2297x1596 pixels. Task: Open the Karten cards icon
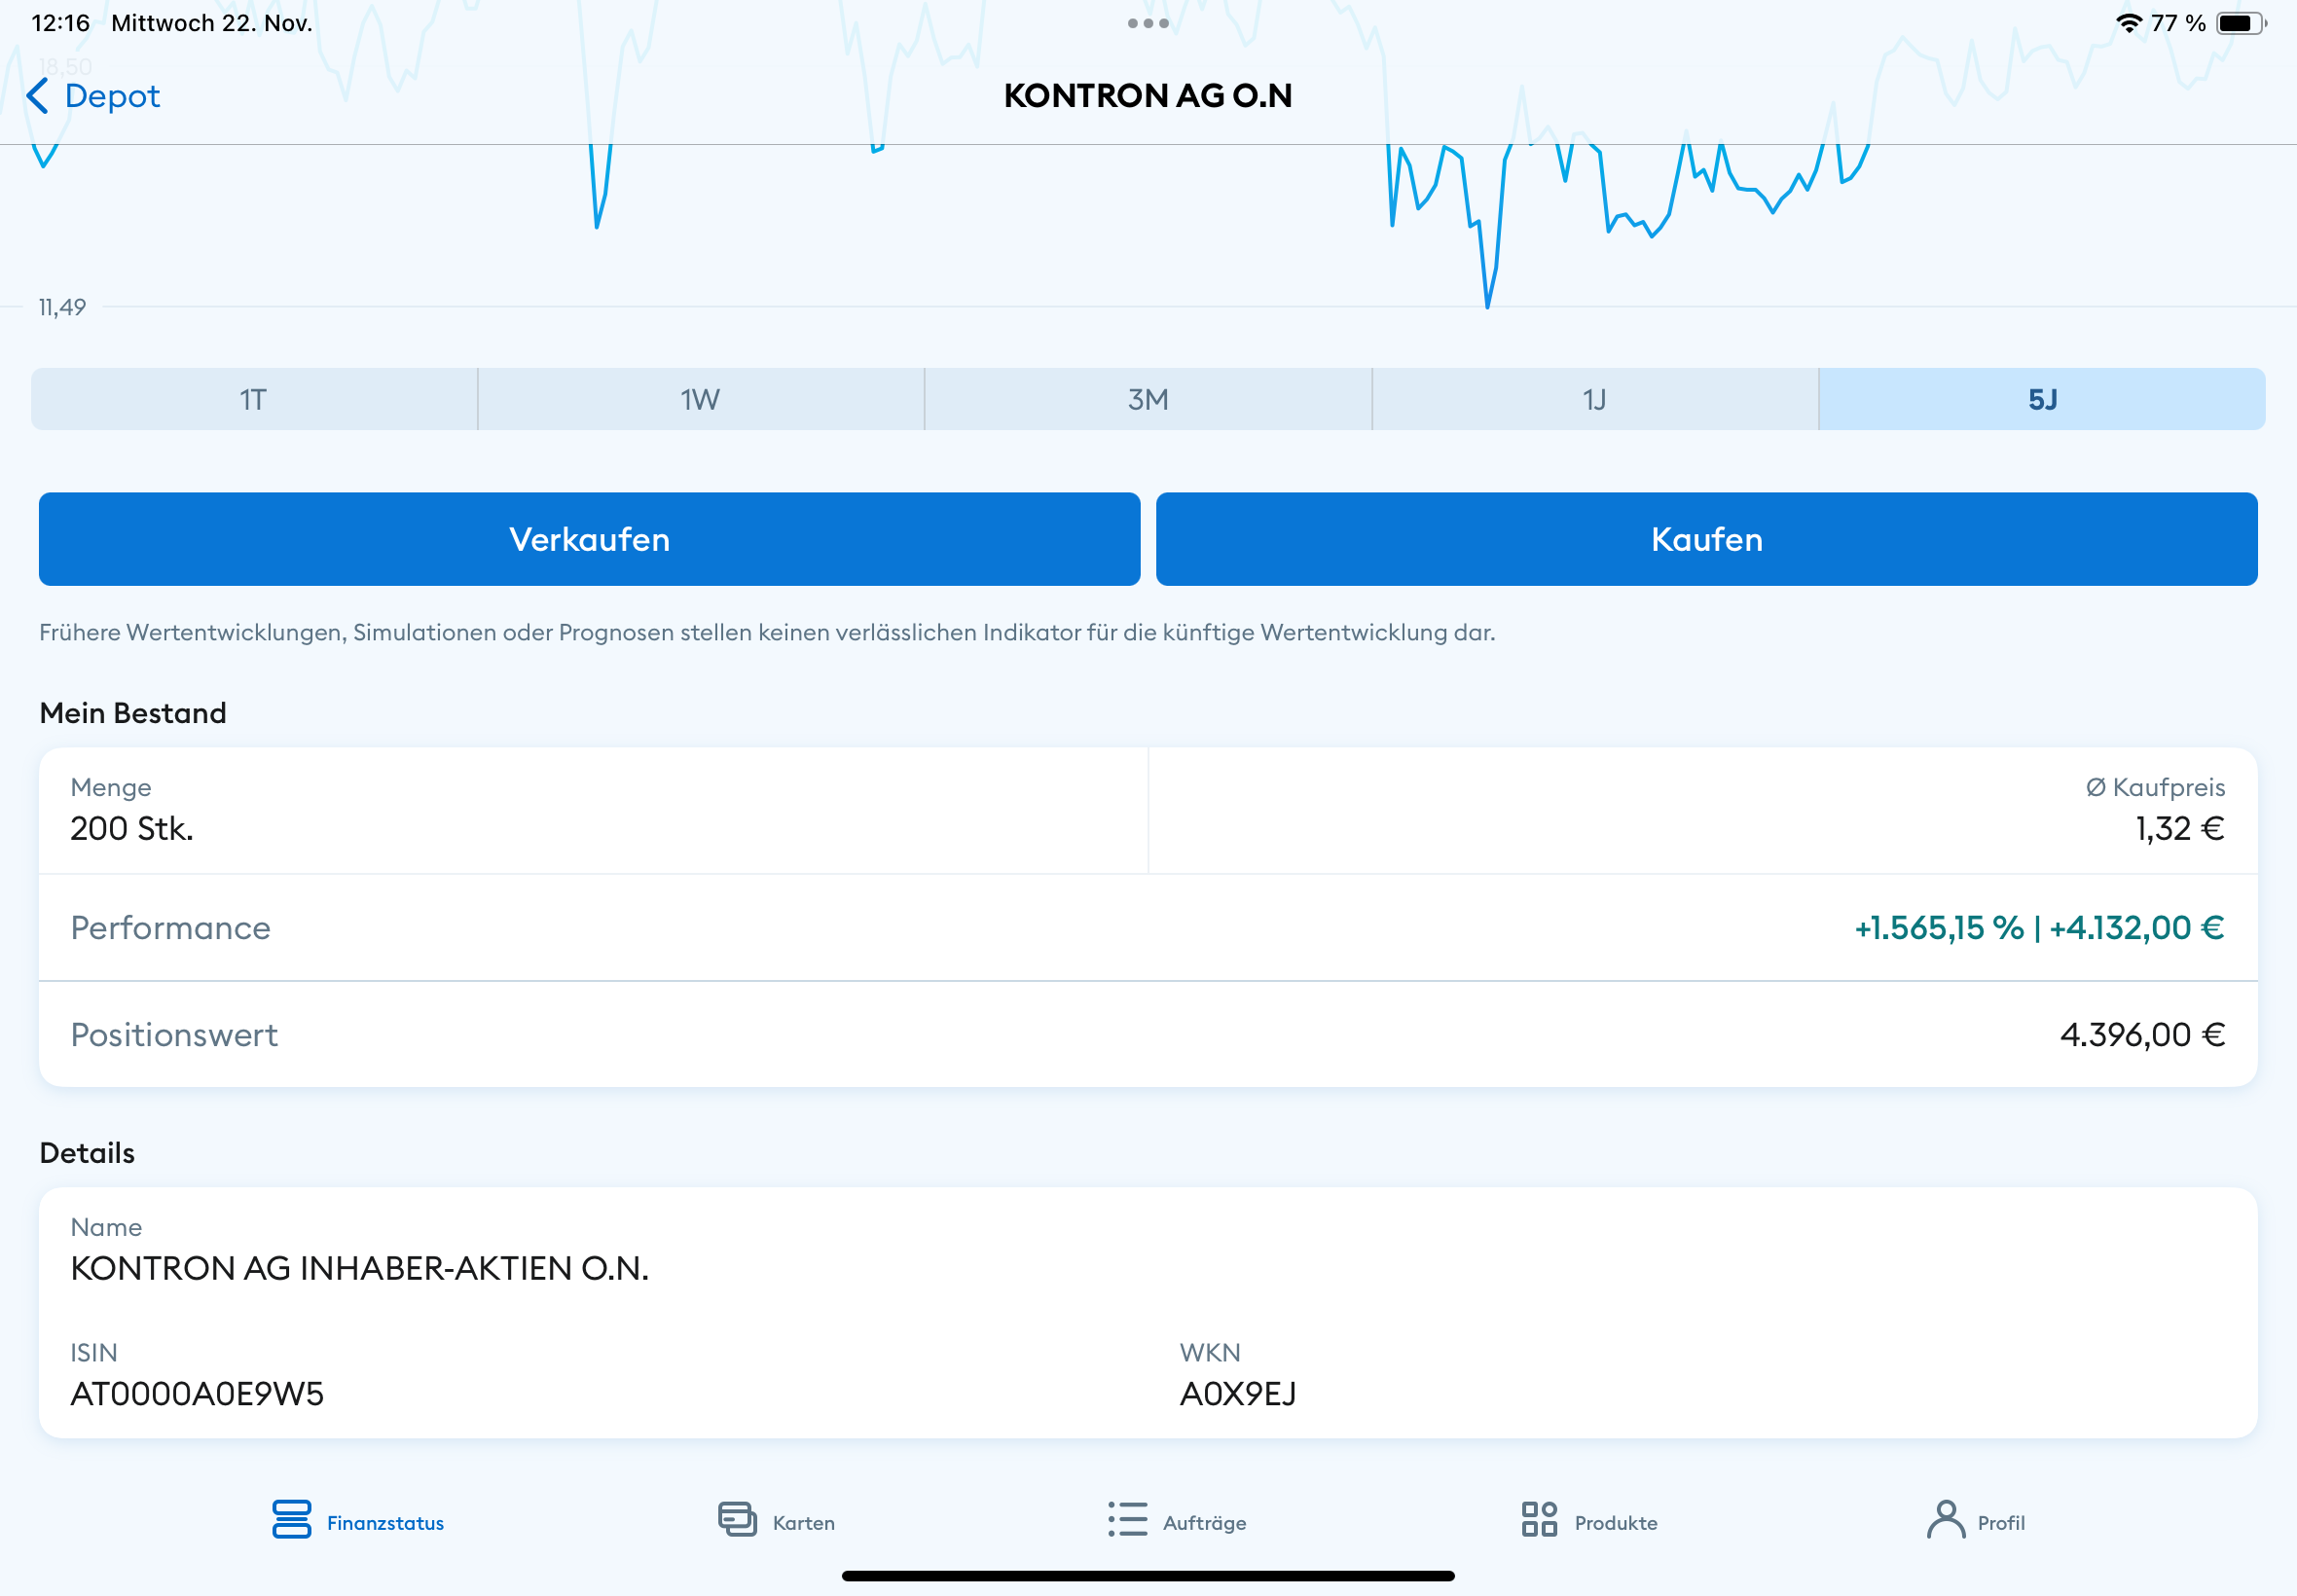coord(737,1519)
